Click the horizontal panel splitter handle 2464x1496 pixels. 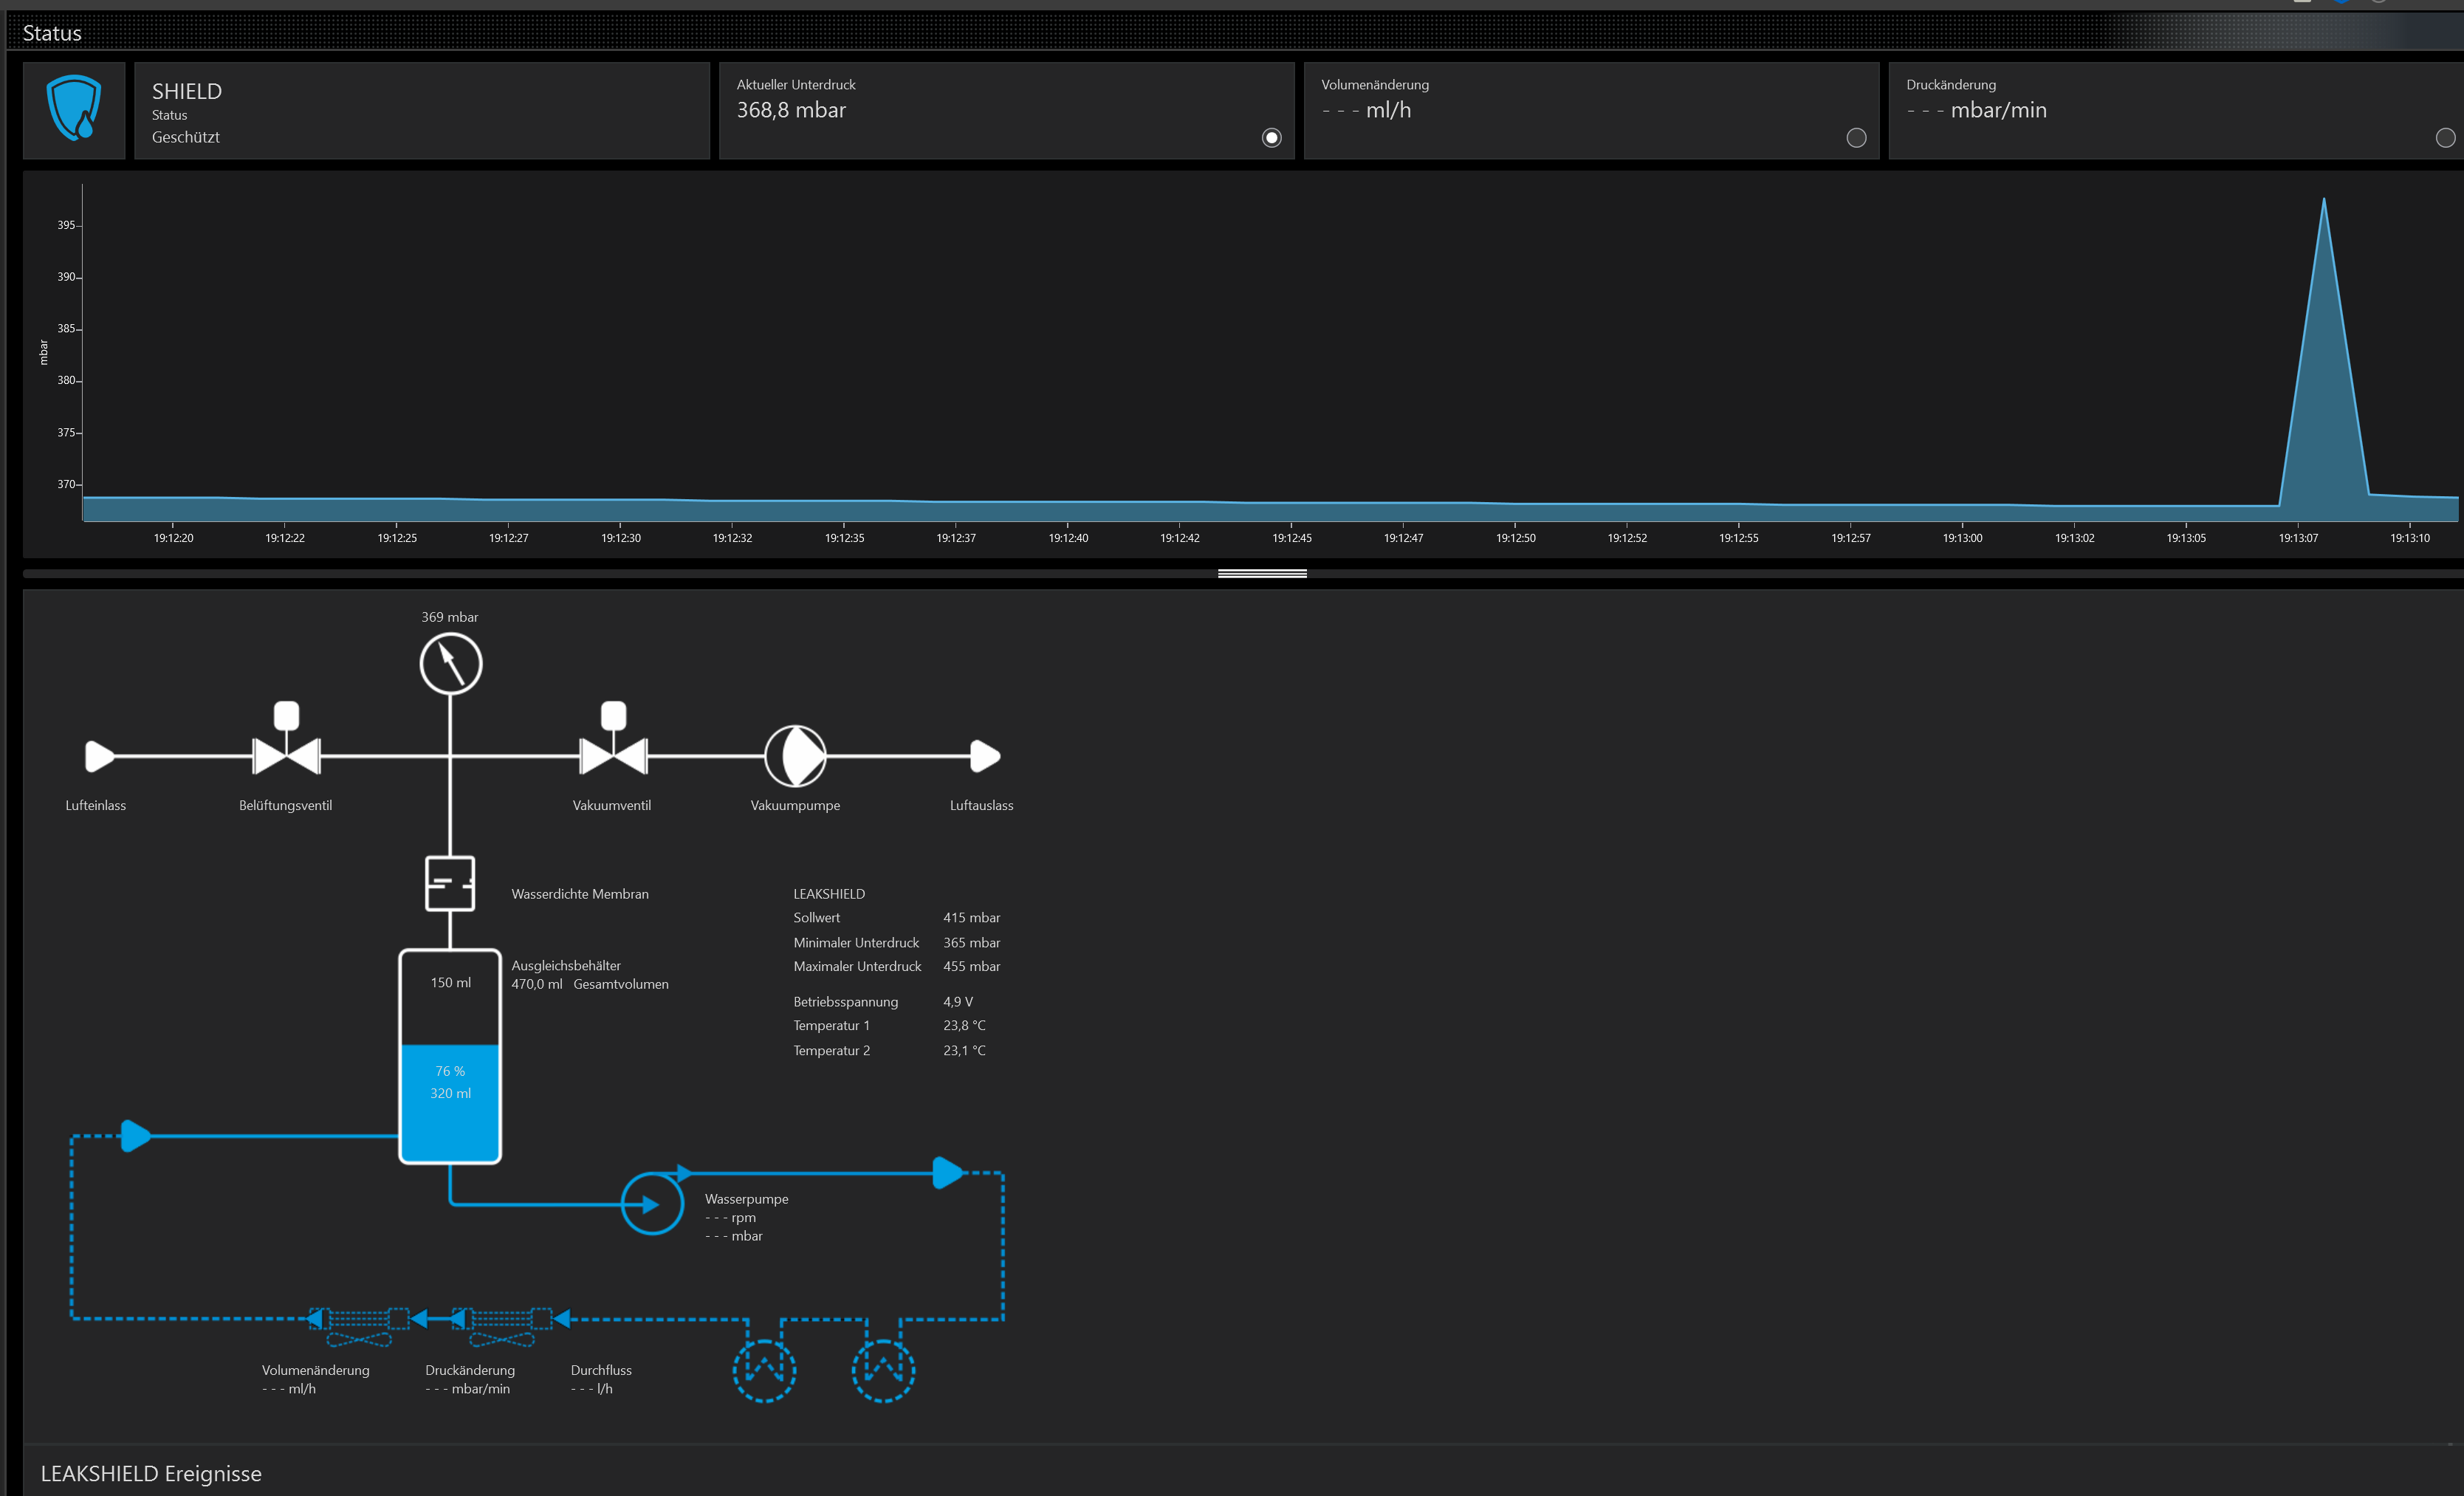point(1262,573)
